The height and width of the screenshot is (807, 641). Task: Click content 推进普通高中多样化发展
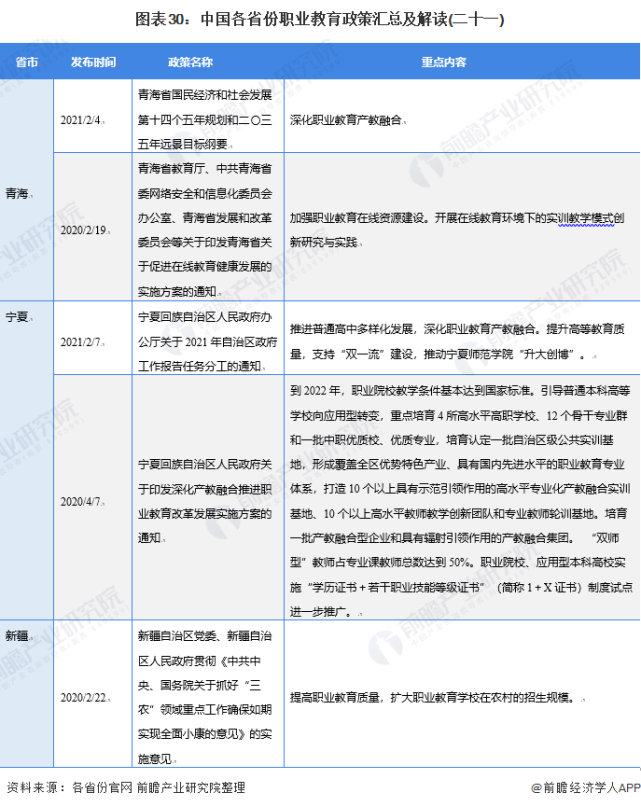[x=457, y=342]
